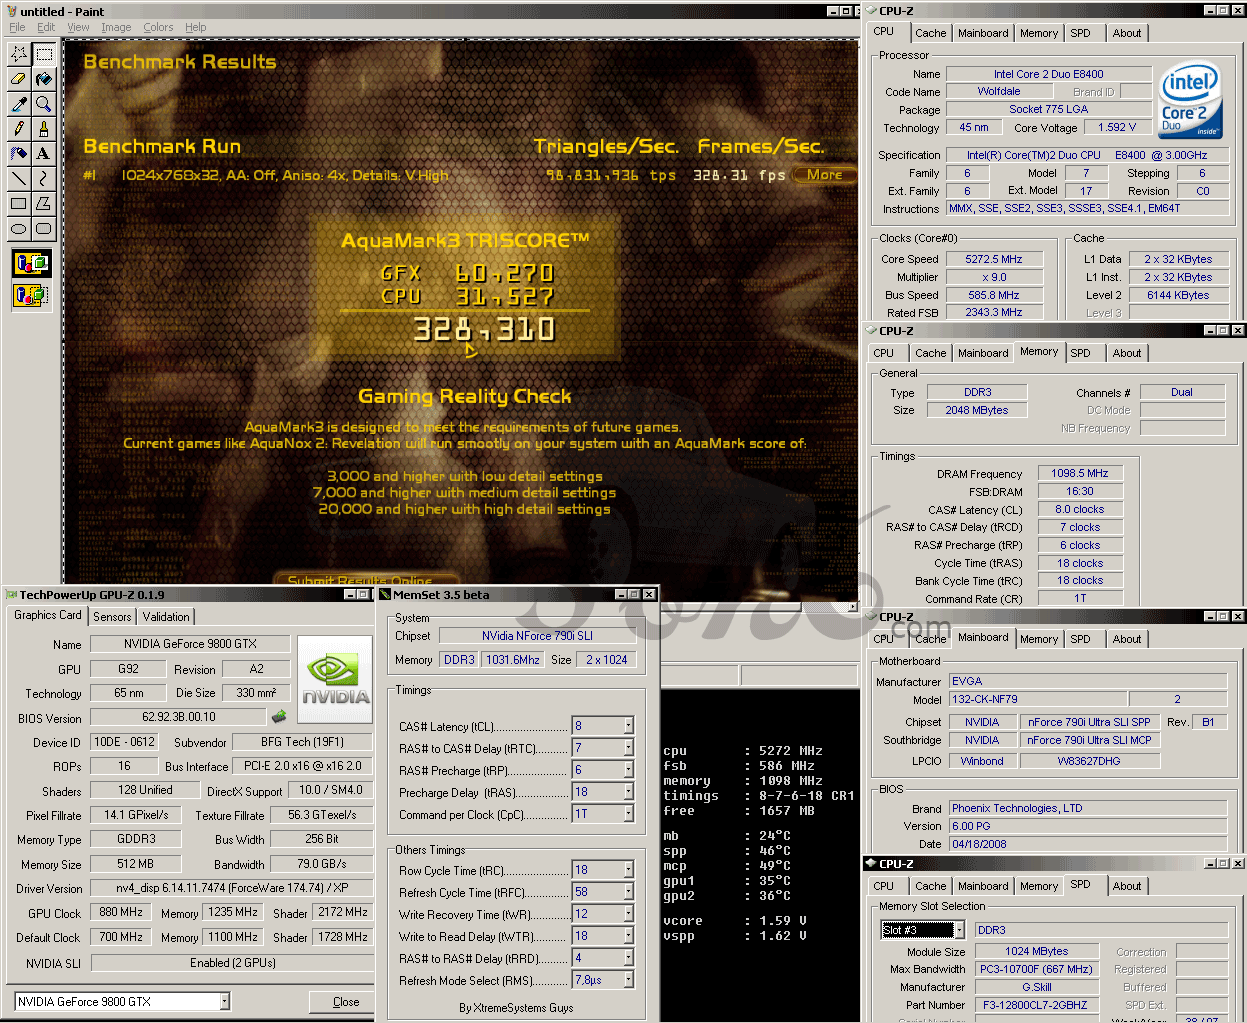
Task: Click the GPU Clock value 880 MHz
Action: [121, 912]
